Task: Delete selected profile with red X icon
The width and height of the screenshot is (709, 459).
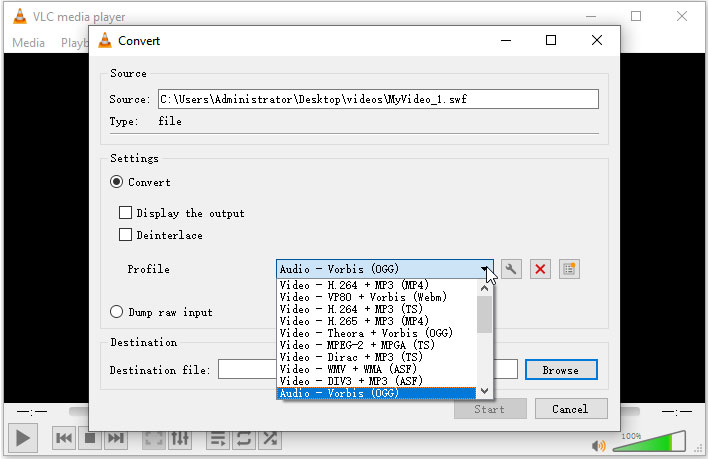Action: [540, 270]
